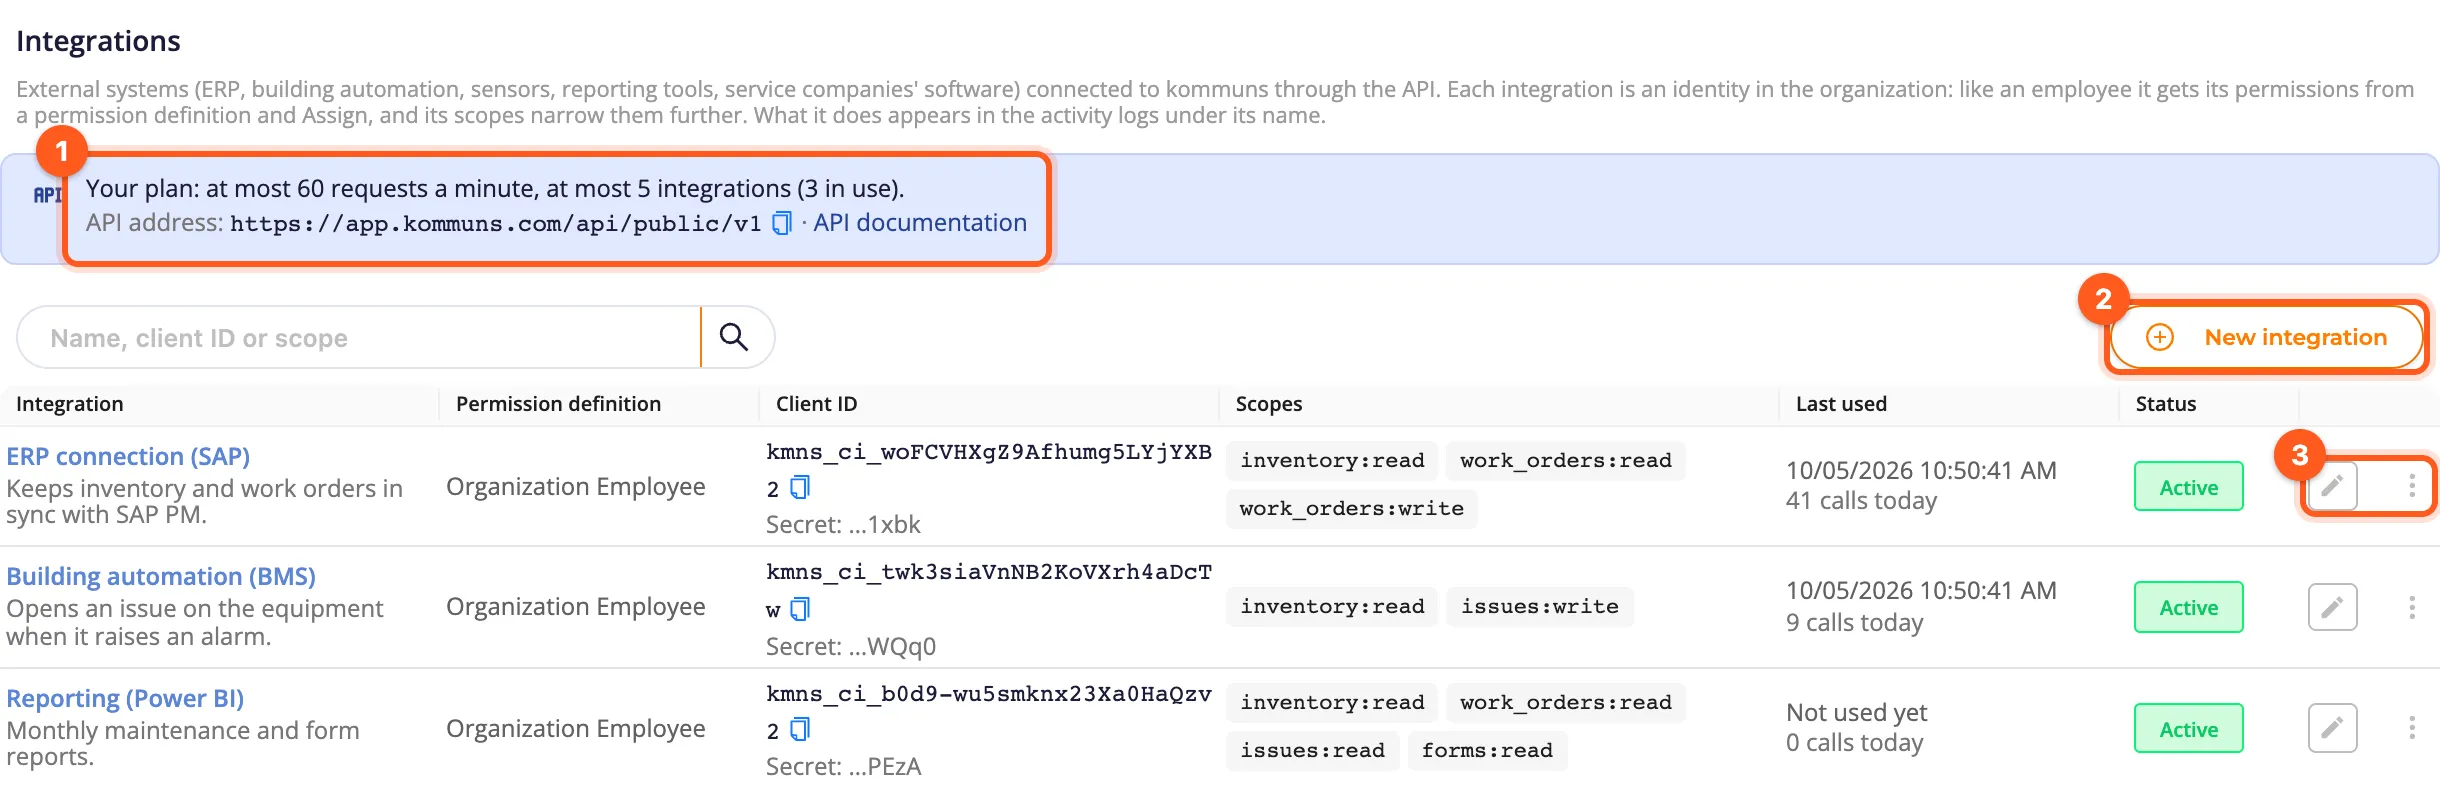The image size is (2440, 810).
Task: Copy the Building automation client ID
Action: [800, 609]
